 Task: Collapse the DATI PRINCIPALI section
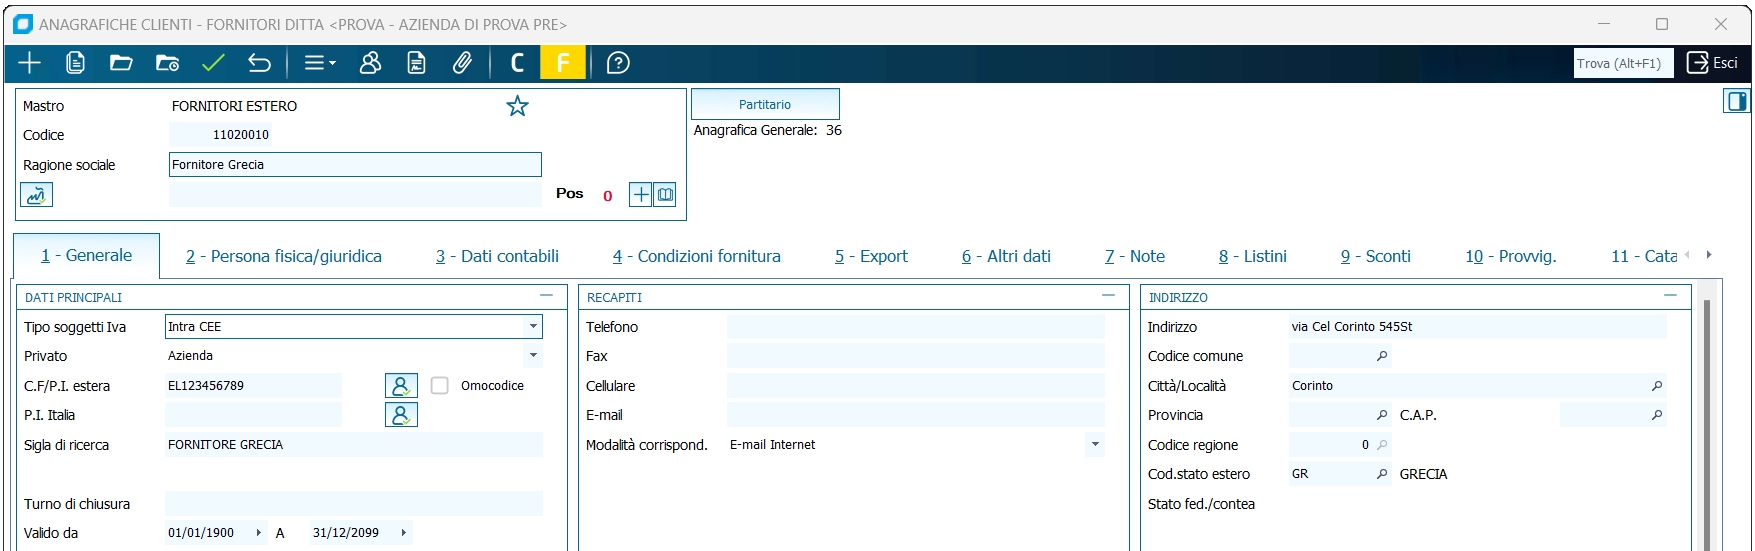pyautogui.click(x=546, y=296)
